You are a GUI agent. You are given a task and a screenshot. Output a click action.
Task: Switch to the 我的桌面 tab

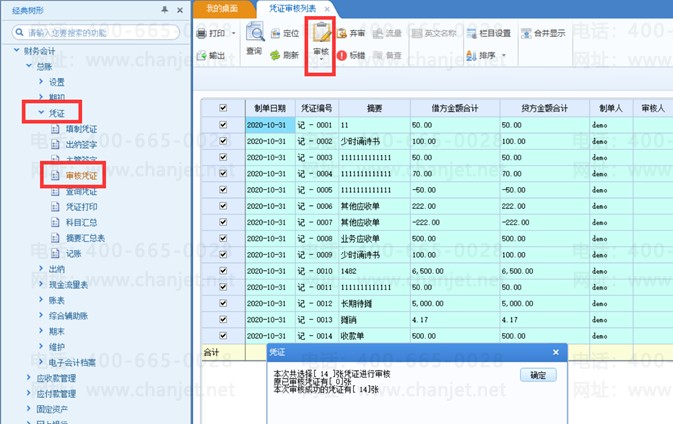pos(222,9)
